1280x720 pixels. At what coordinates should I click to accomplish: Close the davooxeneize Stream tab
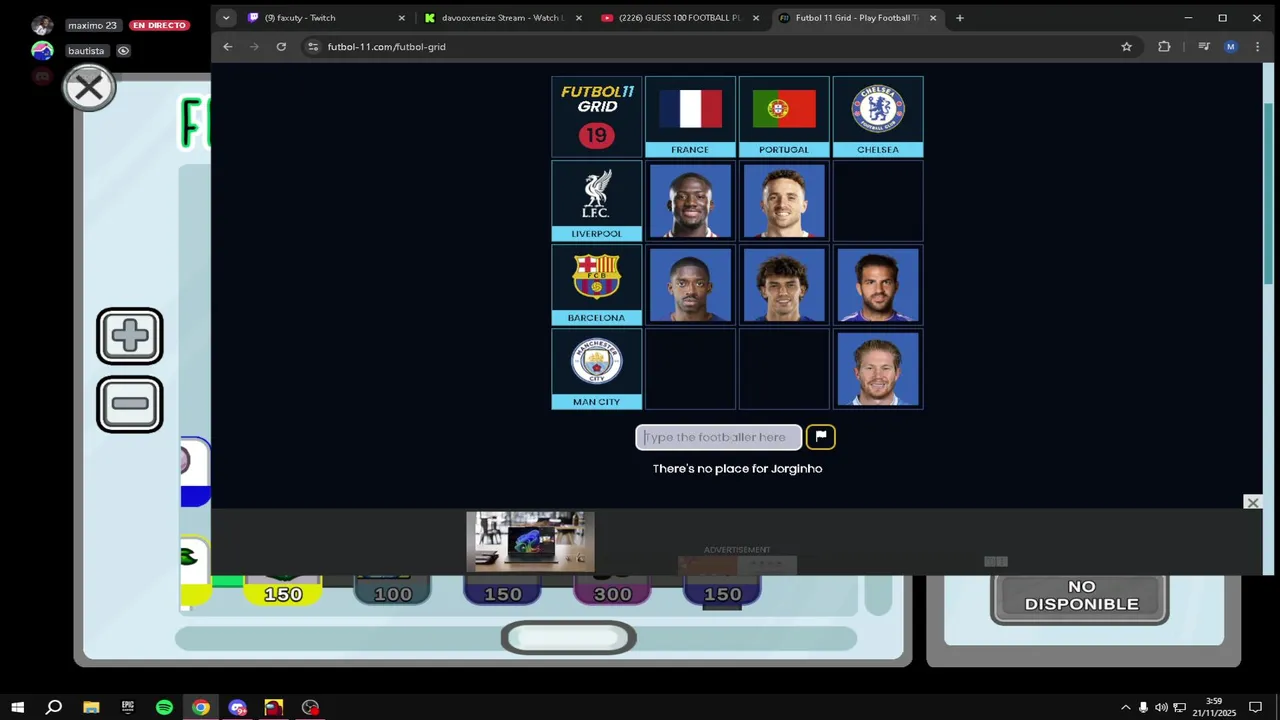click(578, 18)
